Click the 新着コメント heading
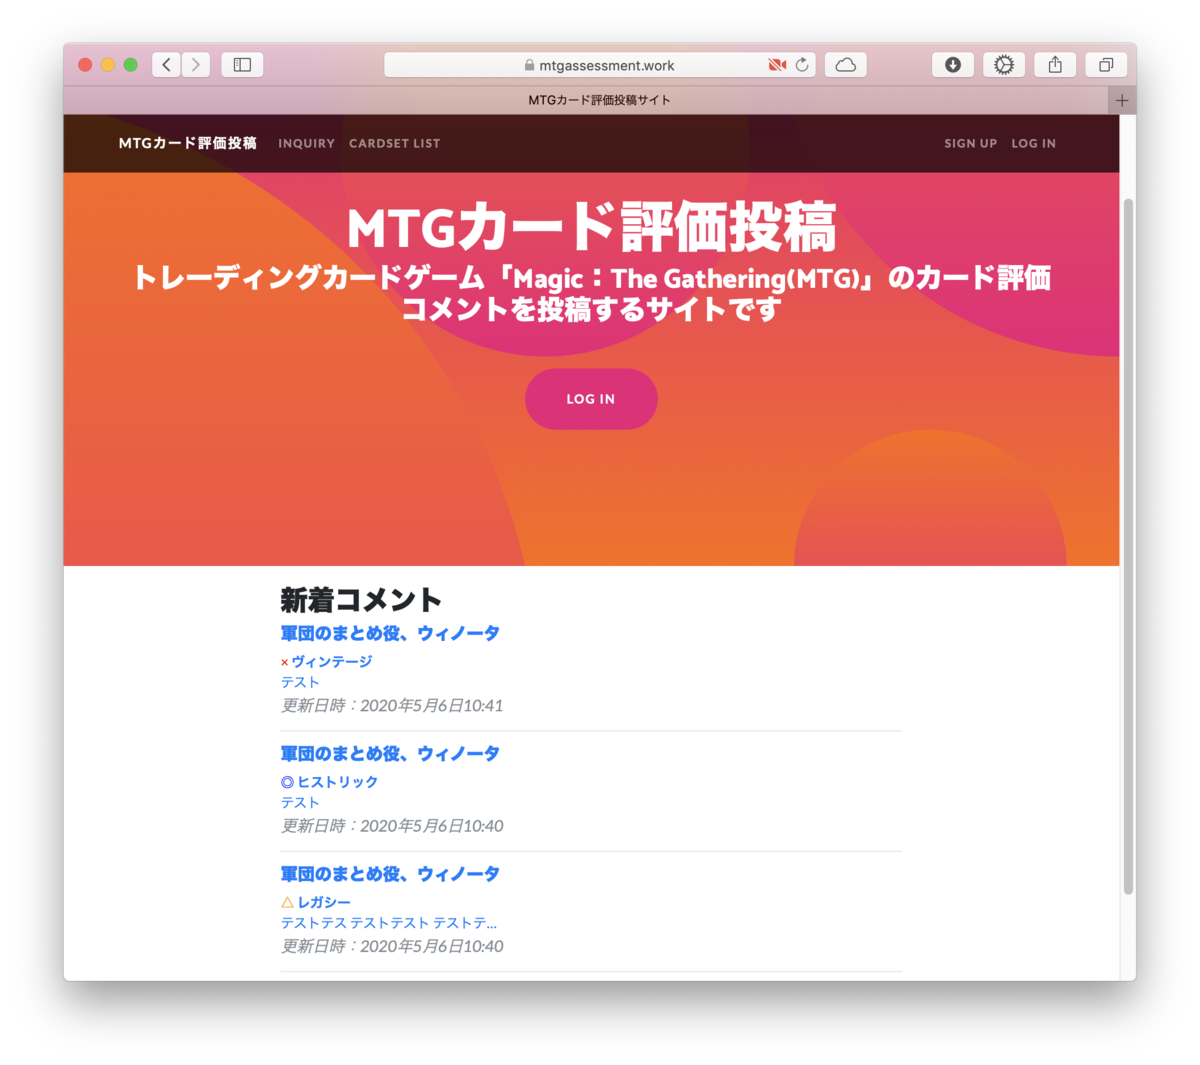This screenshot has width=1200, height=1065. (361, 600)
